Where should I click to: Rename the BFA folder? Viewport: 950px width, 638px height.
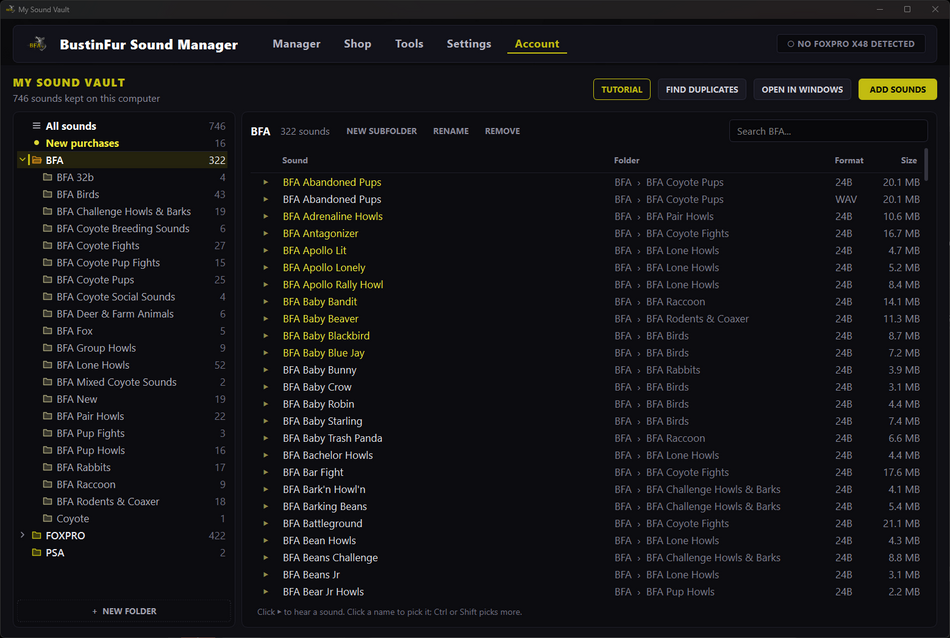click(x=451, y=131)
